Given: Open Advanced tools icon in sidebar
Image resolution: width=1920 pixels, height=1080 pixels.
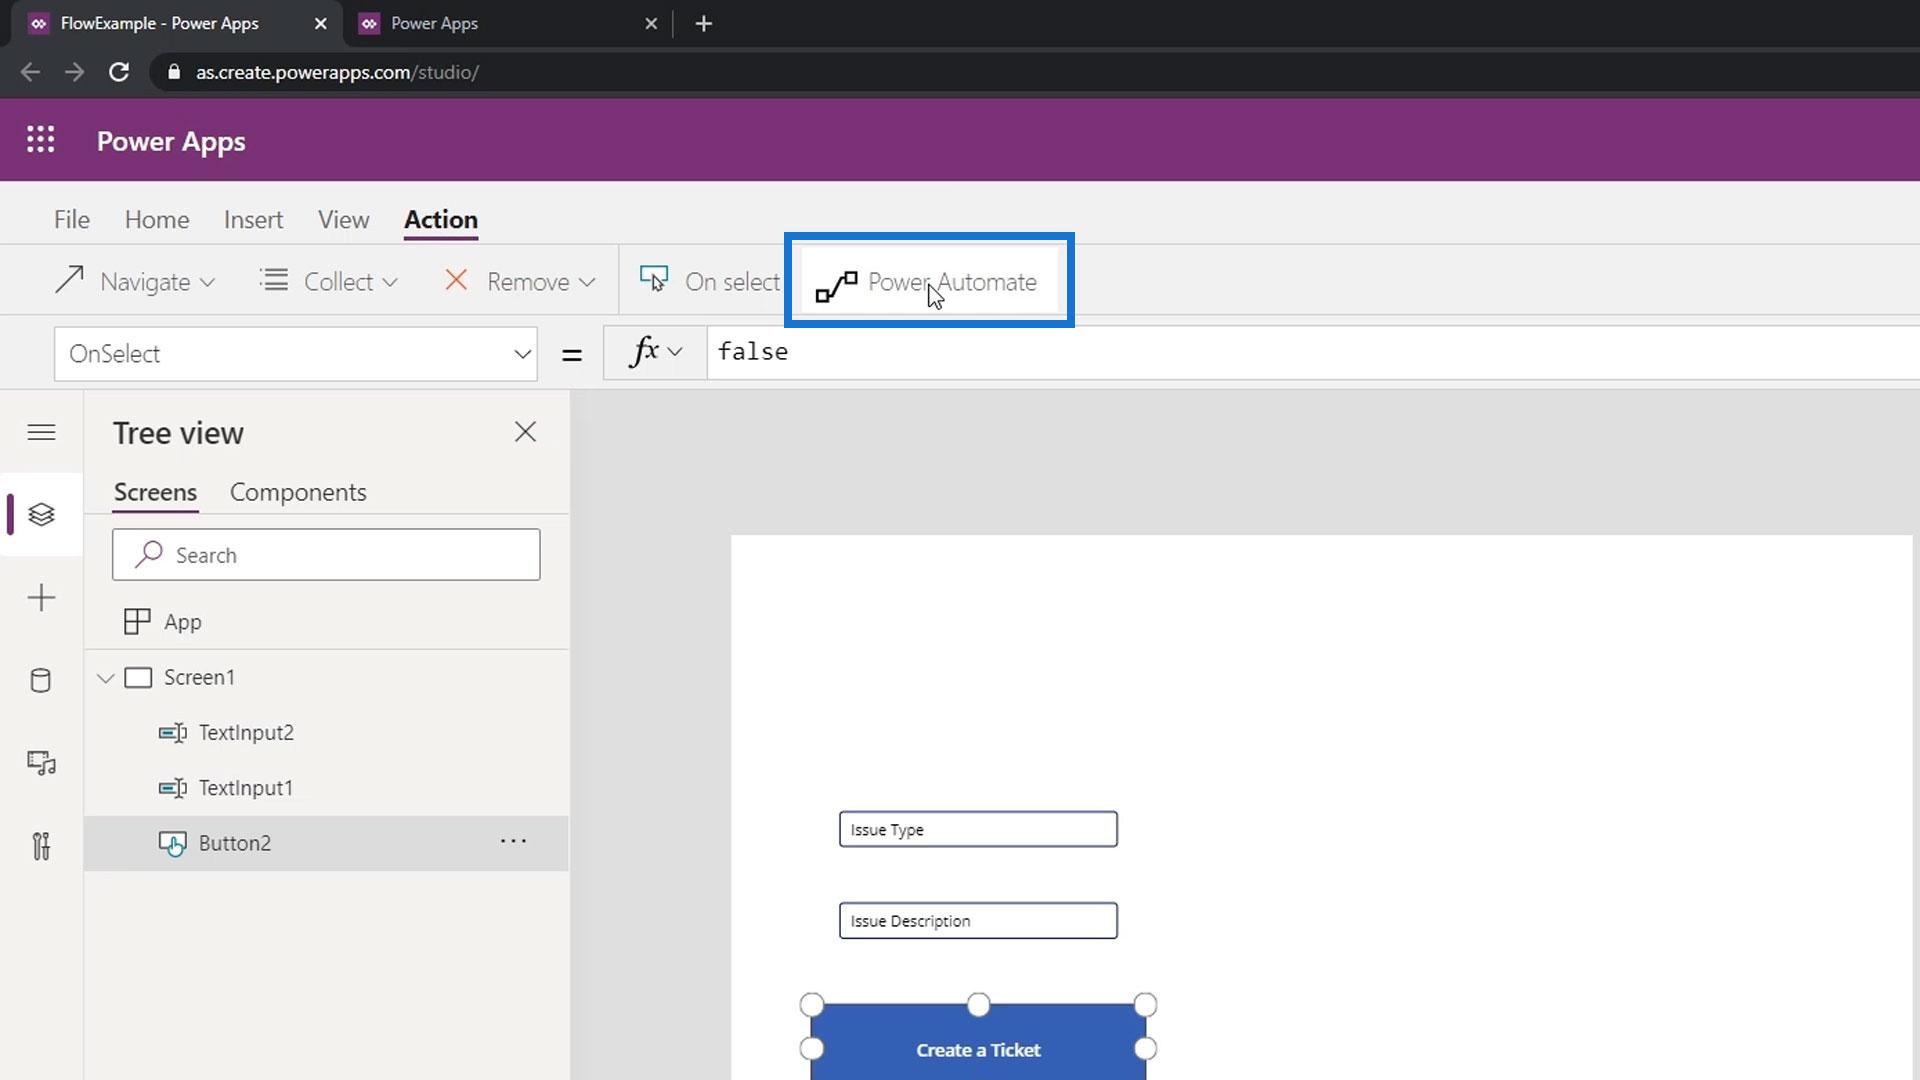Looking at the screenshot, I should click(x=41, y=847).
